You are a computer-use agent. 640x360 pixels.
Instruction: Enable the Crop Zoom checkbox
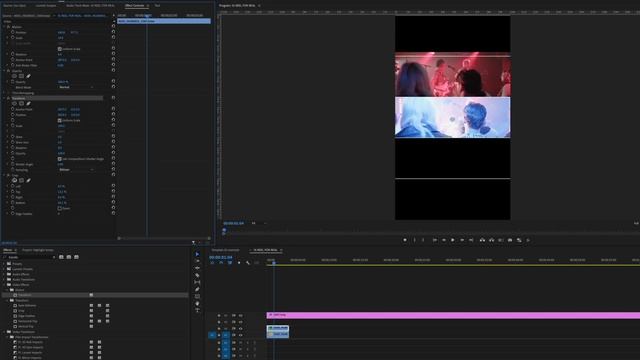pyautogui.click(x=60, y=208)
